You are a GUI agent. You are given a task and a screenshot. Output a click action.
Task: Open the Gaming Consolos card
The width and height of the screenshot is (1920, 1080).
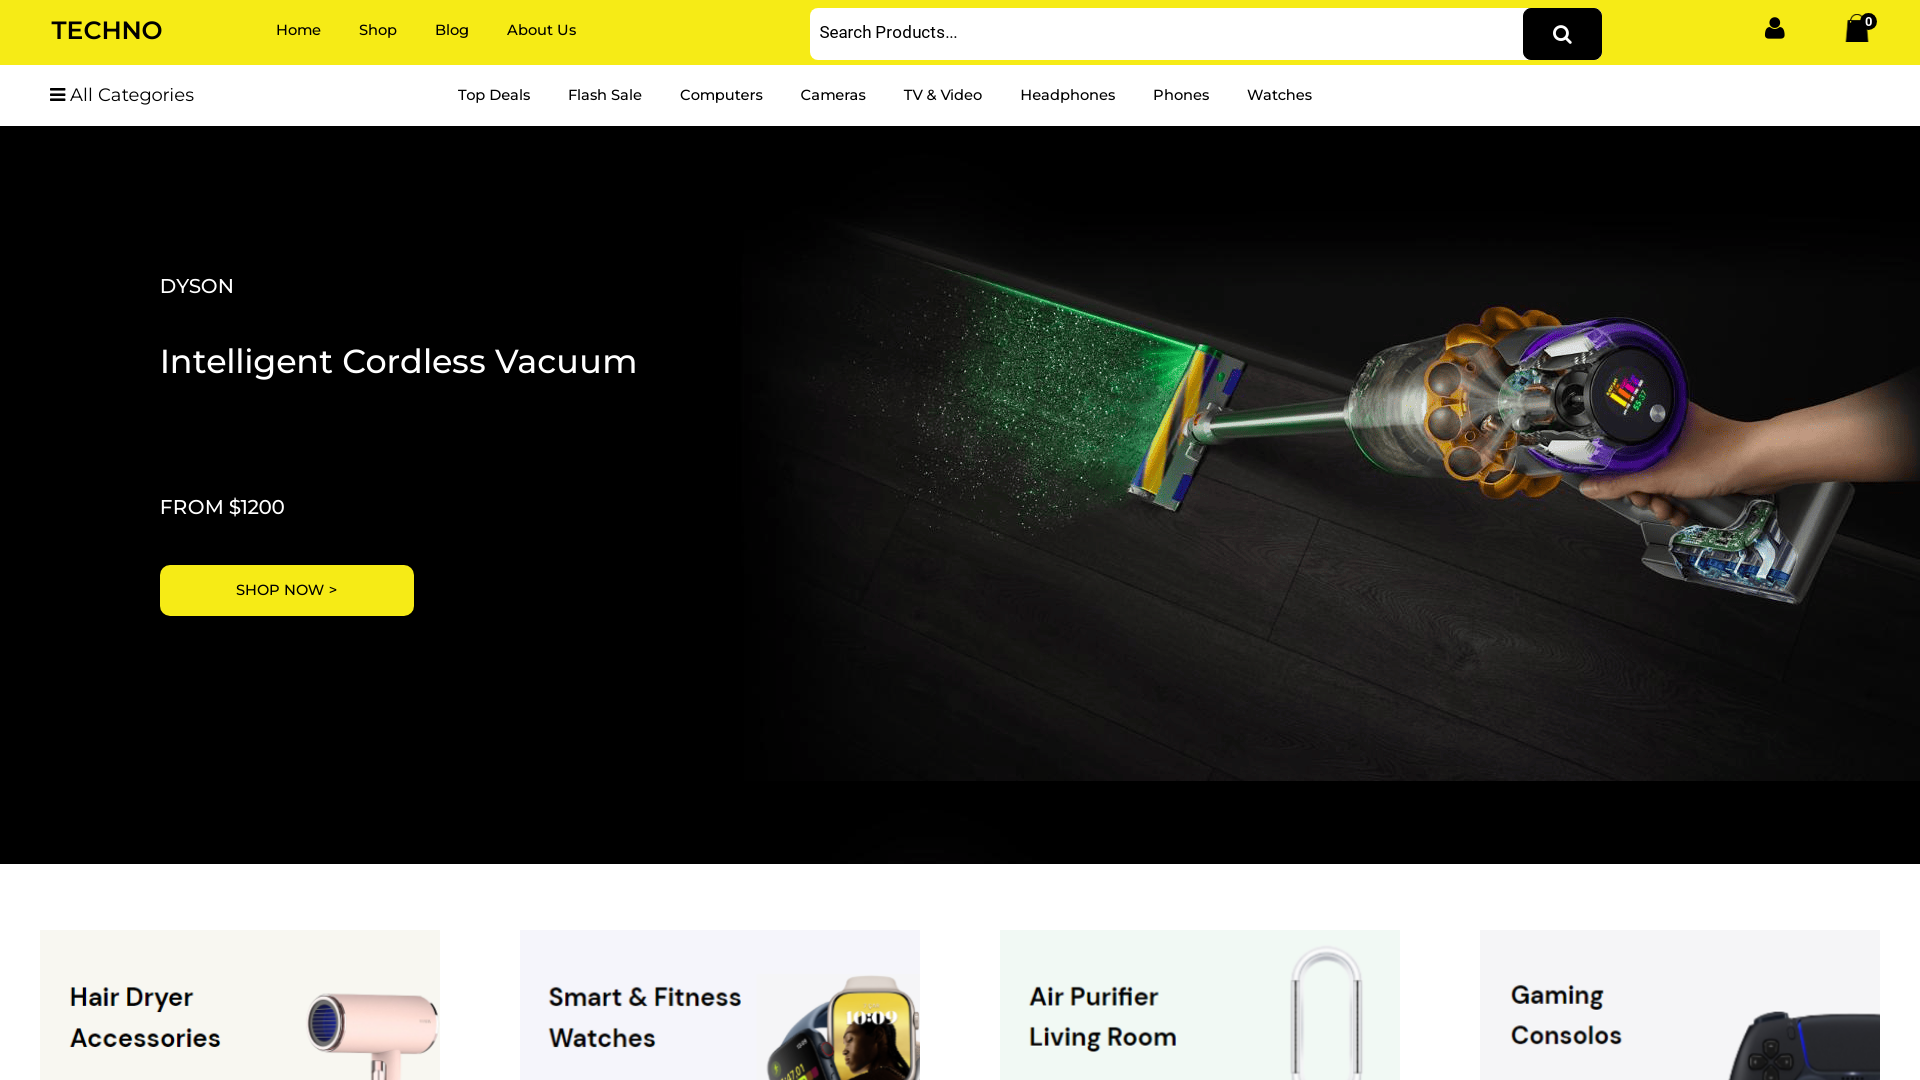(x=1680, y=1005)
